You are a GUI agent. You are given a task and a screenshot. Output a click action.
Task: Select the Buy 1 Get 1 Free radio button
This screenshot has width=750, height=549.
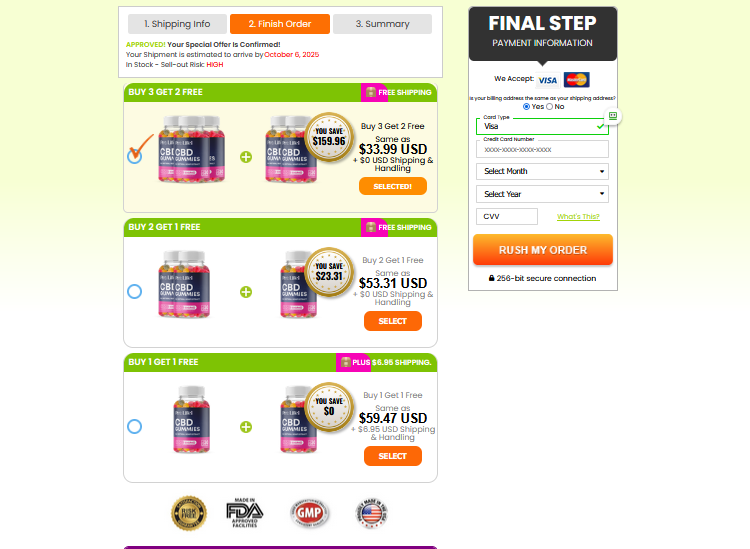(x=134, y=426)
